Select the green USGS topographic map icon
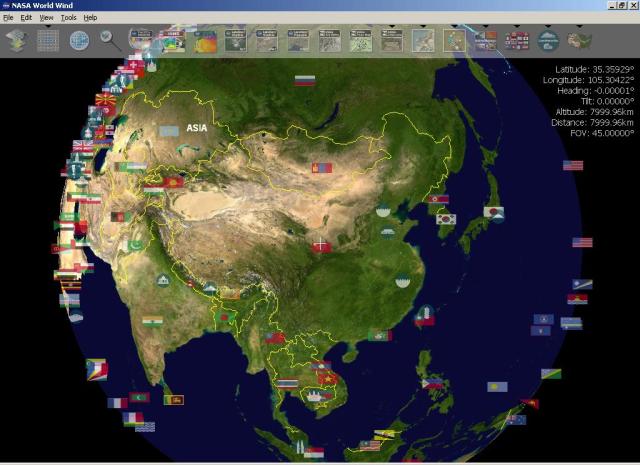Image resolution: width=640 pixels, height=465 pixels. click(361, 40)
